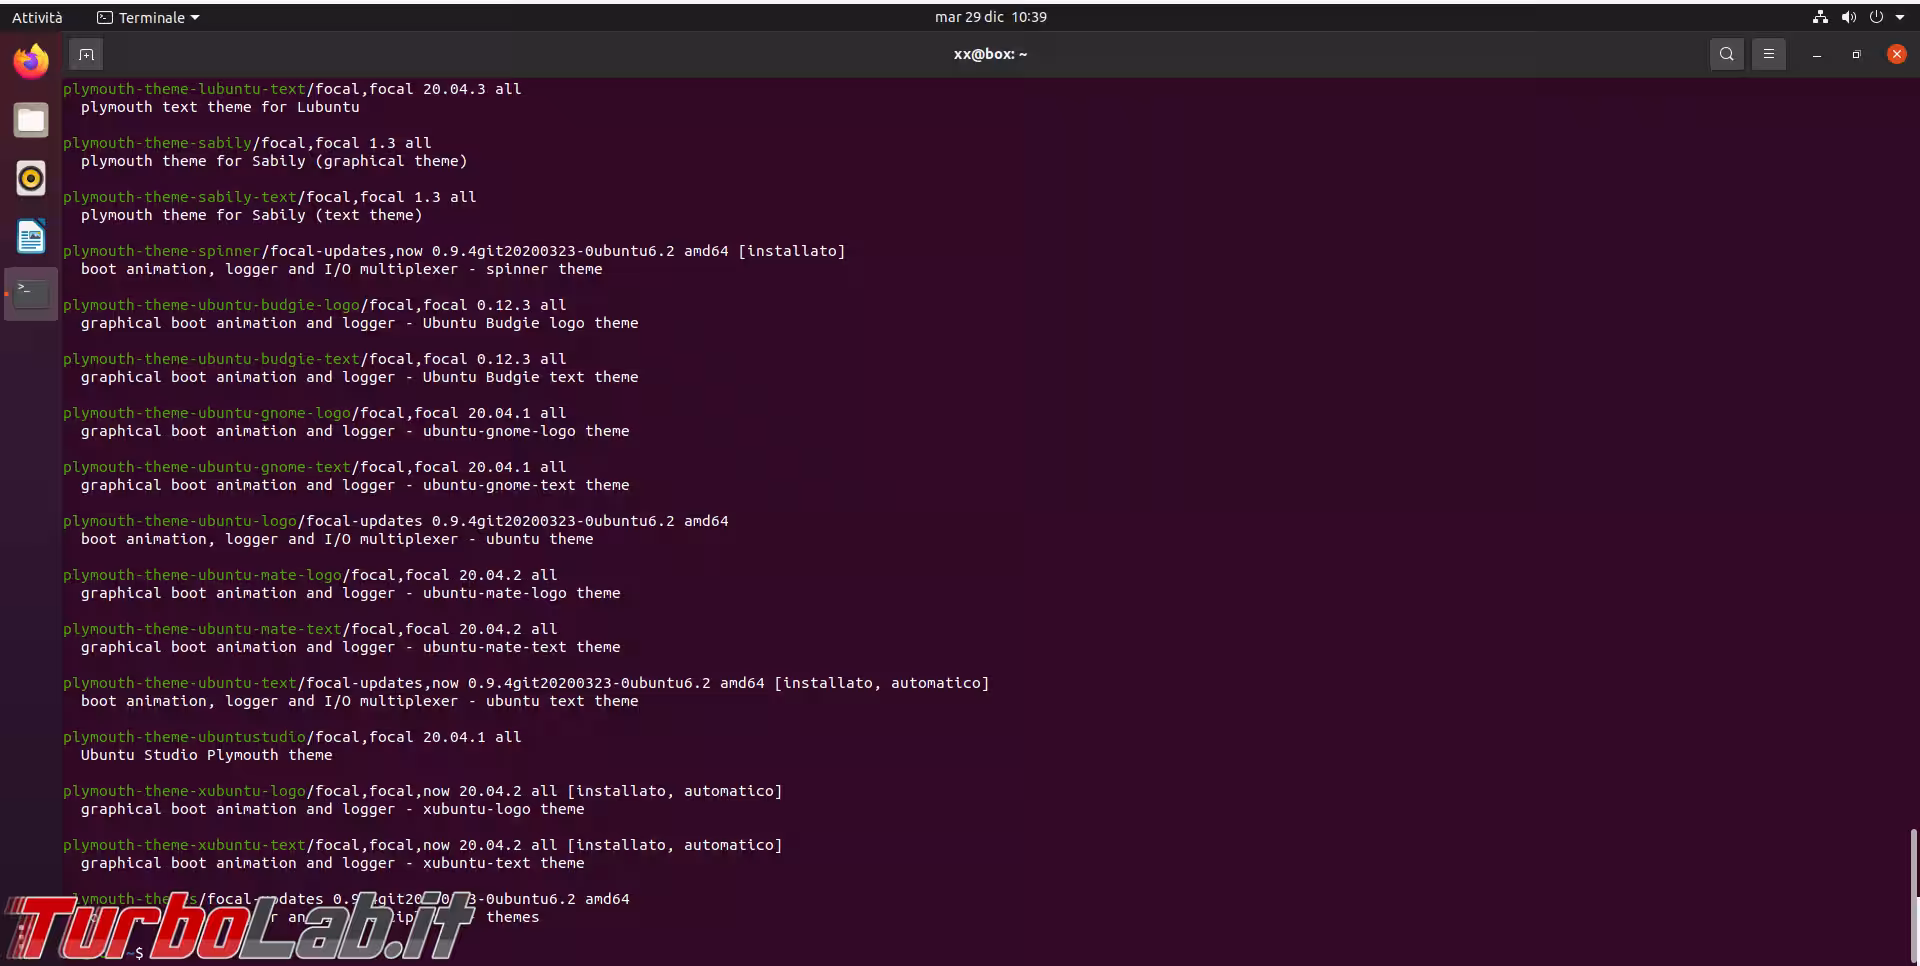The height and width of the screenshot is (966, 1920).
Task: Close the terminal window
Action: click(x=1896, y=54)
